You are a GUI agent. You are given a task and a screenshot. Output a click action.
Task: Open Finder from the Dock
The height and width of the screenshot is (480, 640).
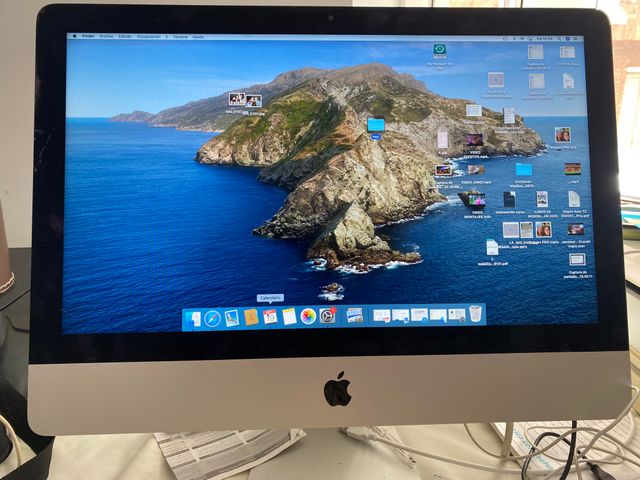click(x=194, y=317)
